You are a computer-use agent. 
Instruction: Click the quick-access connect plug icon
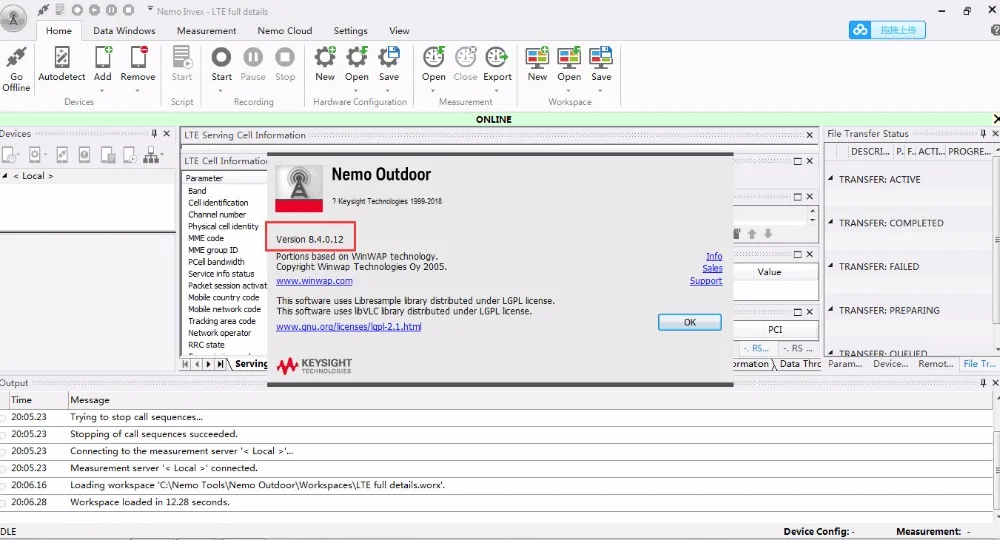click(x=43, y=10)
